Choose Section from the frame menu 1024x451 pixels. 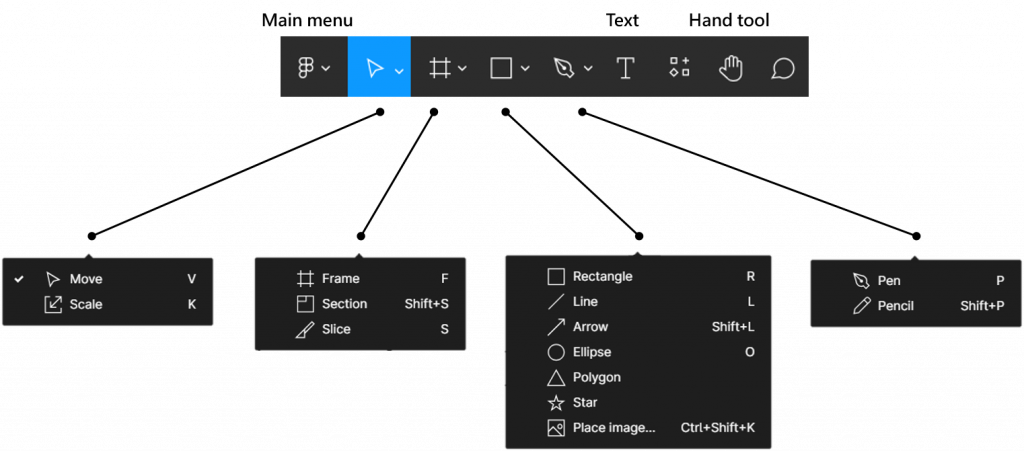[344, 304]
